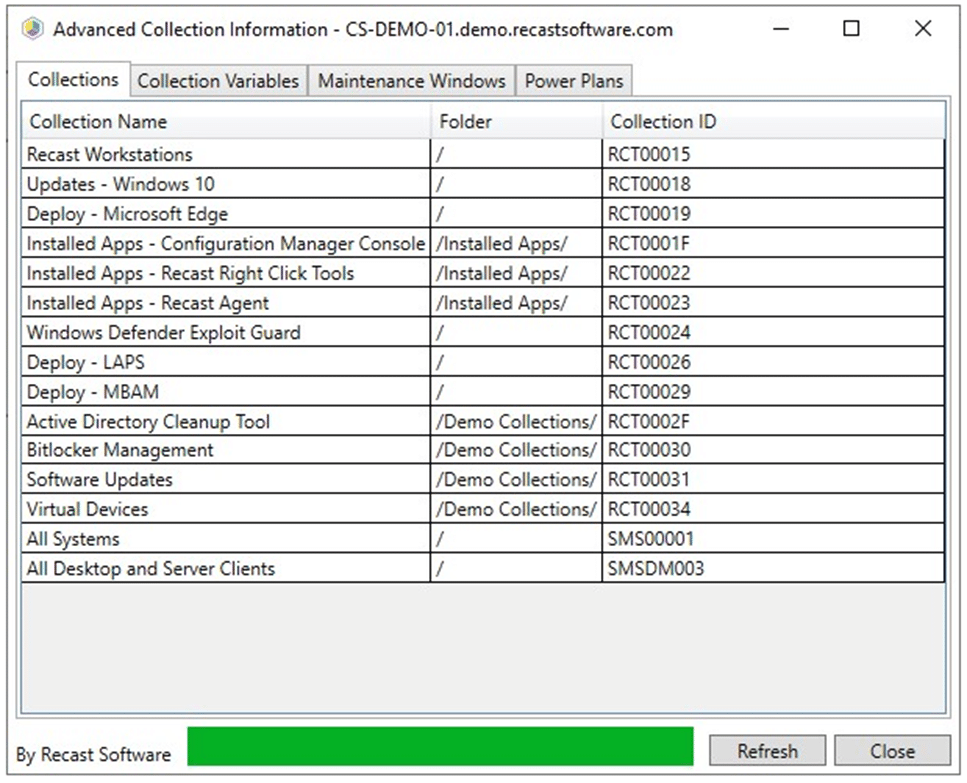Select the Collections tab
This screenshot has width=967, height=783.
73,78
